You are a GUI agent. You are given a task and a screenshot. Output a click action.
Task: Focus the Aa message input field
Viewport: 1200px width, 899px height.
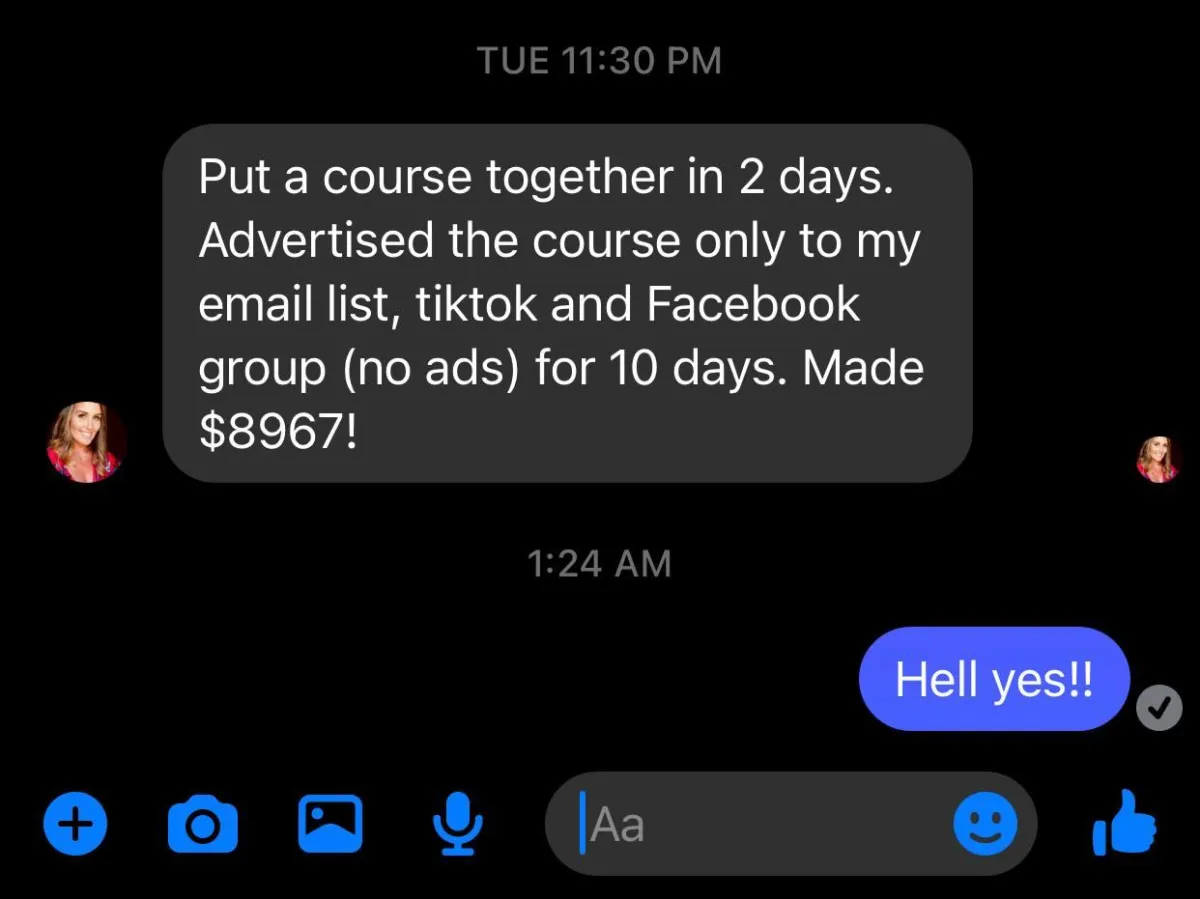pos(790,824)
